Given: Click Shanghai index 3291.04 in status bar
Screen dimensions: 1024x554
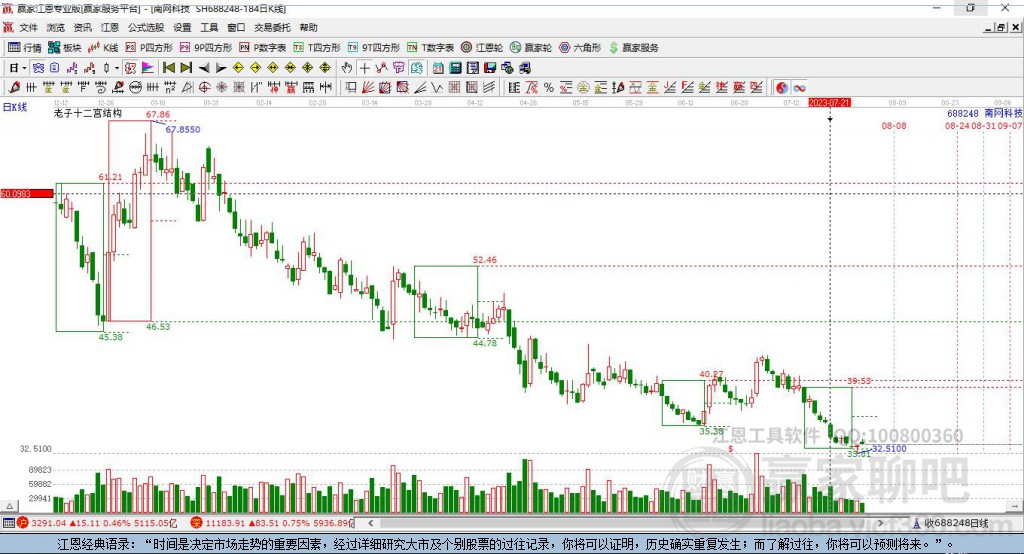Looking at the screenshot, I should click(48, 523).
